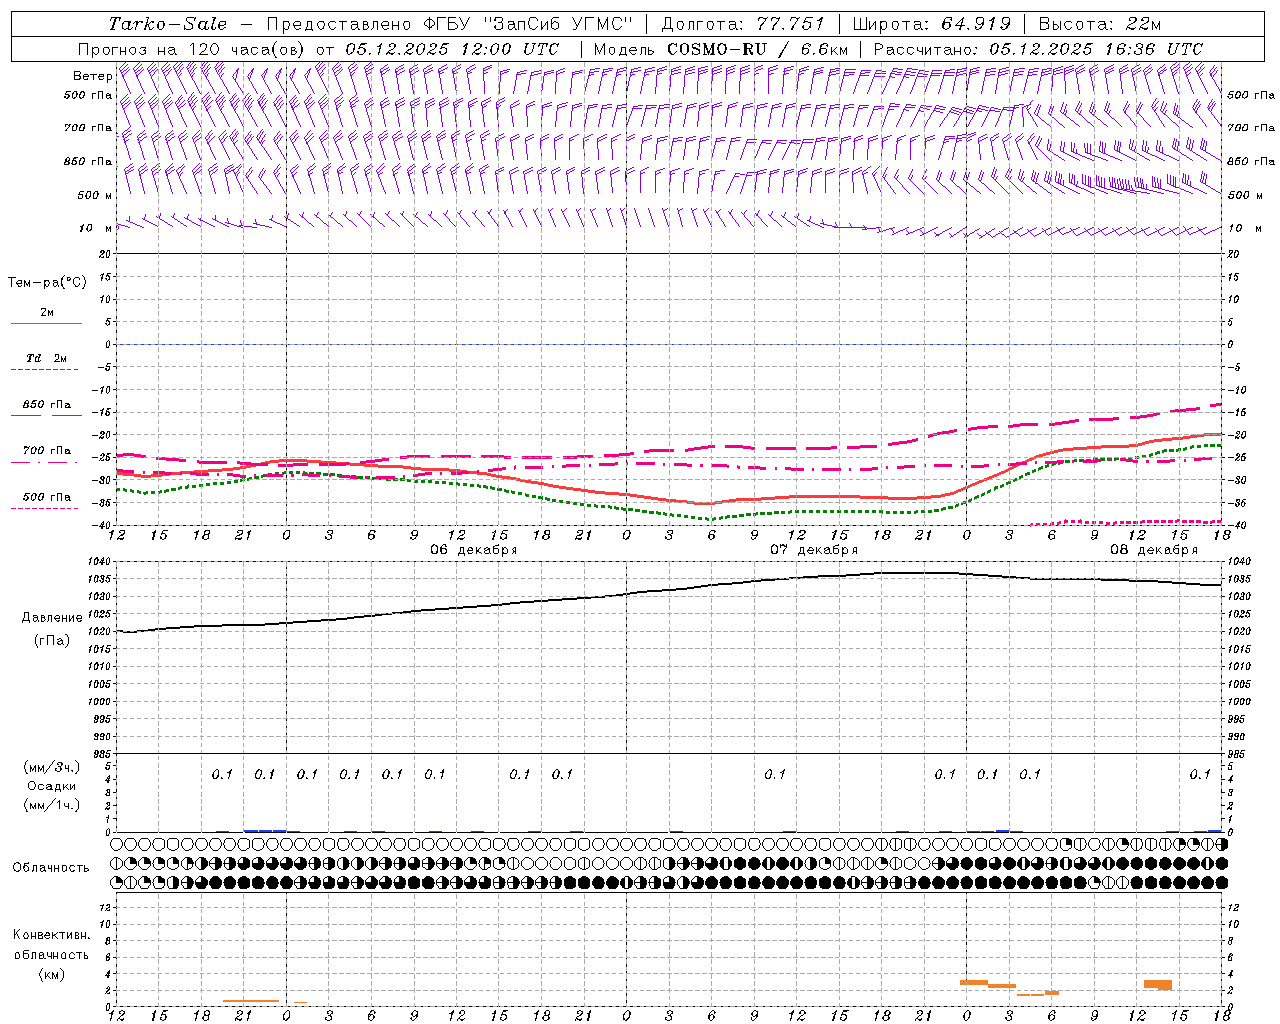Click the Тем-ра(°C) panel label
1280x1024 pixels.
click(x=47, y=283)
